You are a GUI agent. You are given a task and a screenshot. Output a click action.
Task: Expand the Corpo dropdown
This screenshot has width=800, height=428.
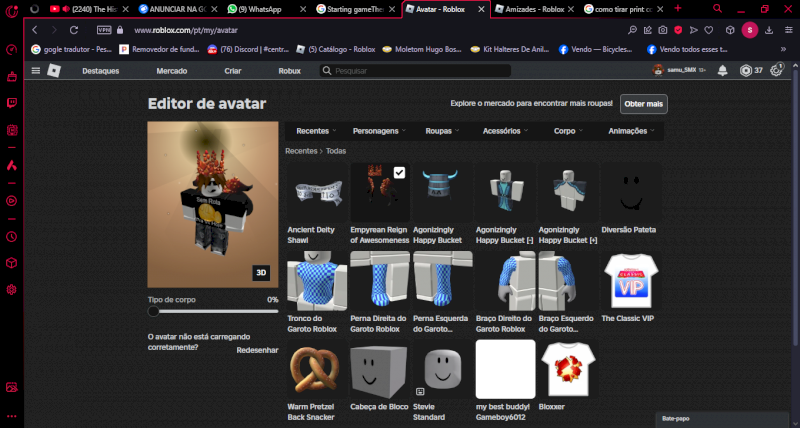(568, 131)
